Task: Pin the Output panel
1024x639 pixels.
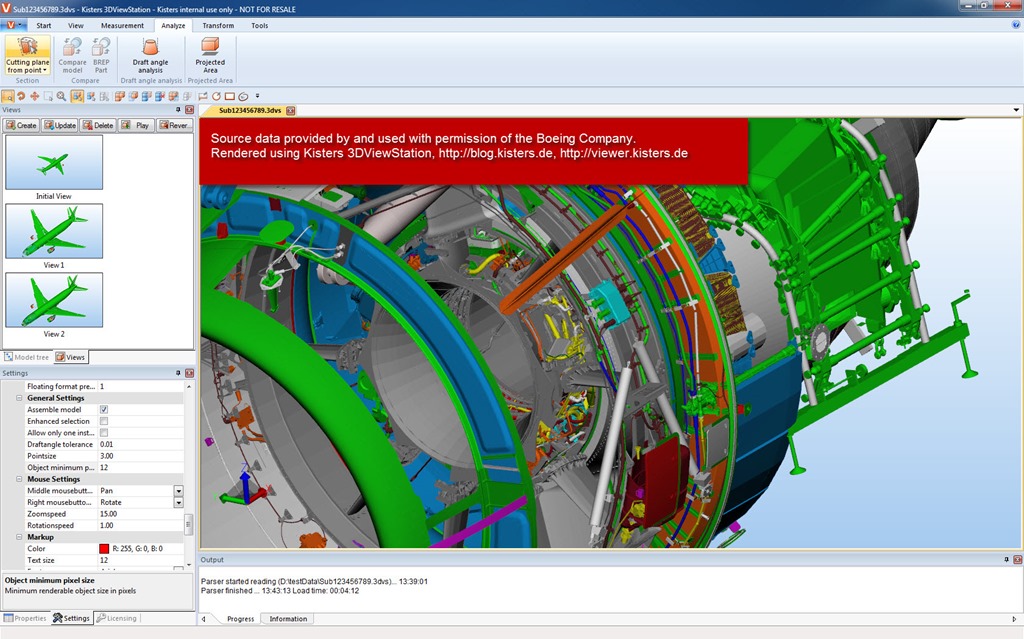Action: click(x=1006, y=560)
